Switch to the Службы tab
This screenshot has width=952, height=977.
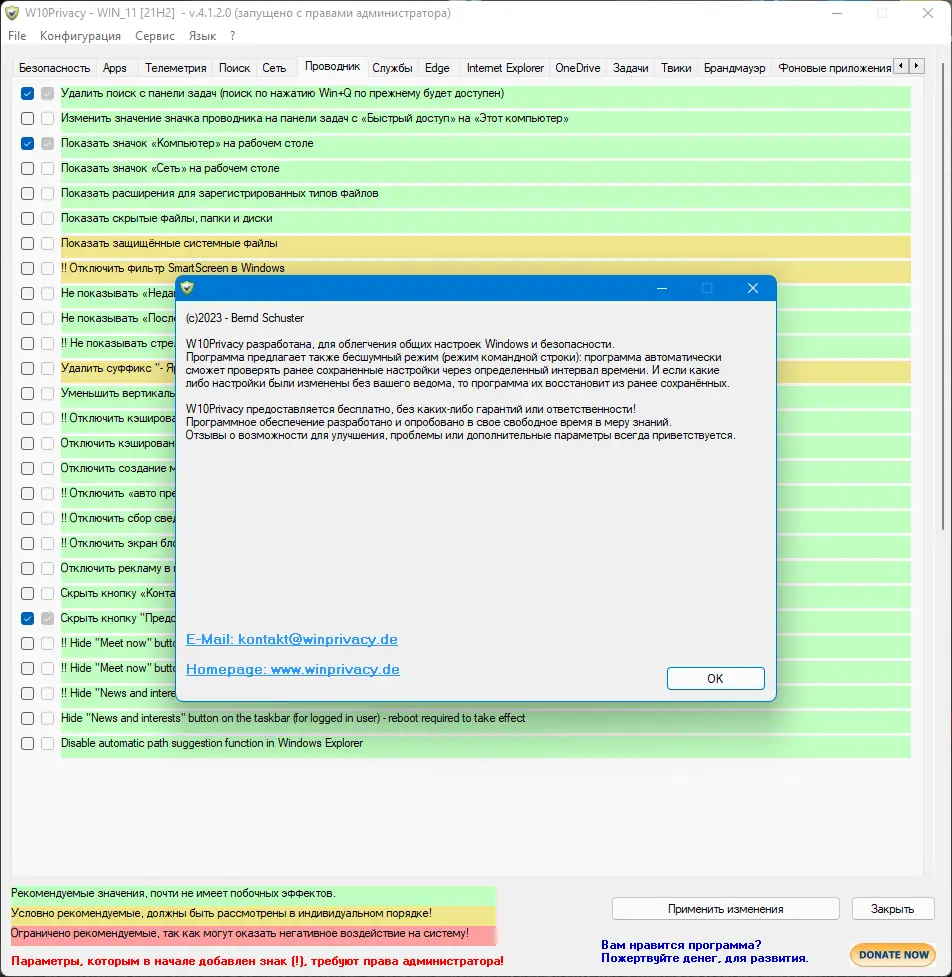(393, 68)
